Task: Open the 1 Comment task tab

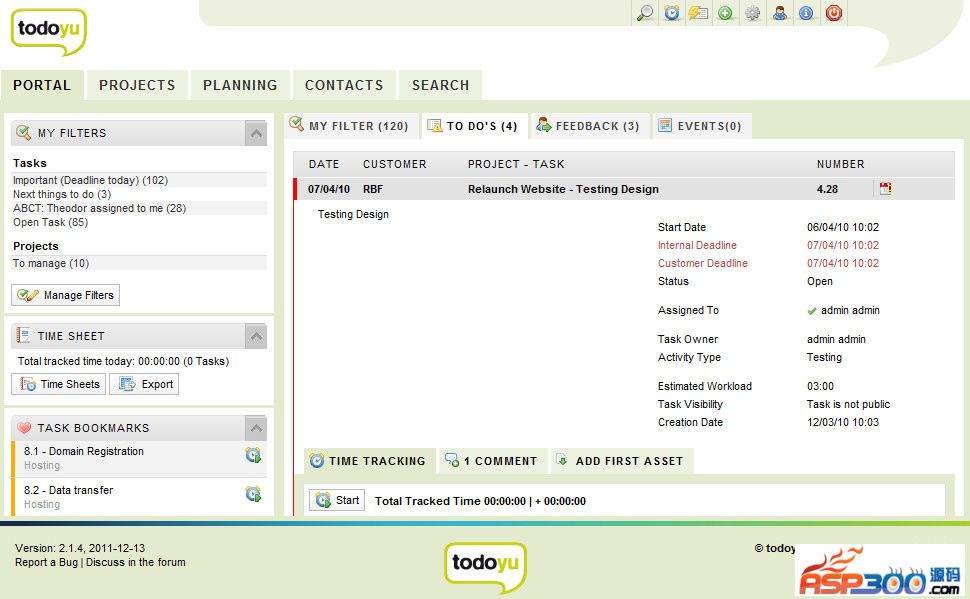Action: coord(492,461)
